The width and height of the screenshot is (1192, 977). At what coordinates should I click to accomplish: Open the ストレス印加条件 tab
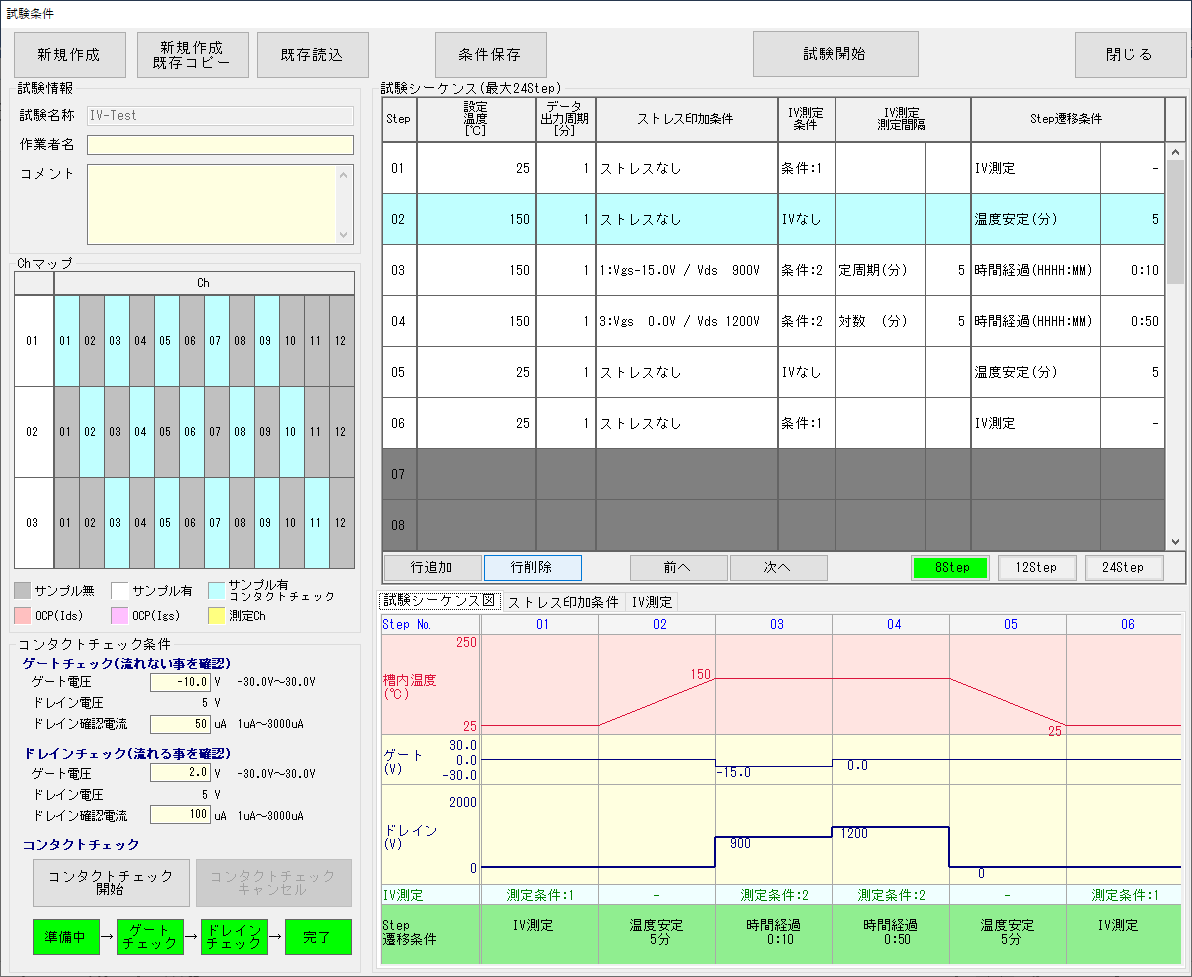(x=563, y=602)
